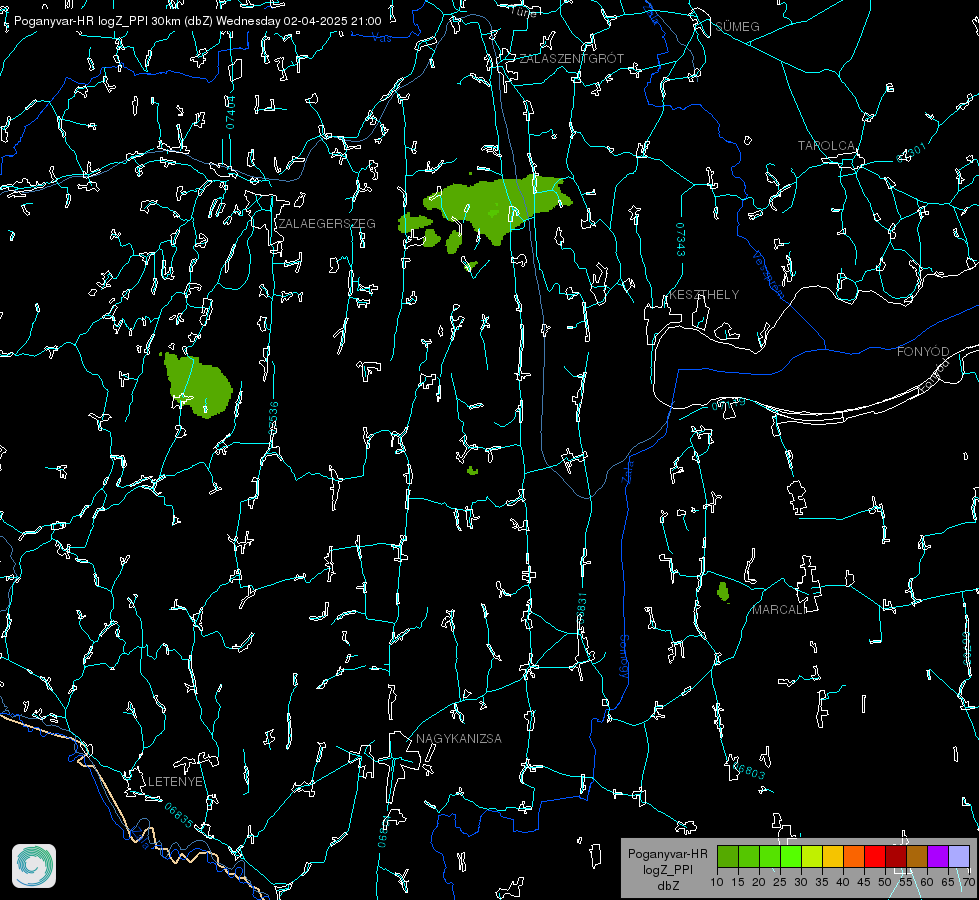The height and width of the screenshot is (900, 979).
Task: Select the yellow 35 dBZ legend swatch
Action: click(x=833, y=856)
